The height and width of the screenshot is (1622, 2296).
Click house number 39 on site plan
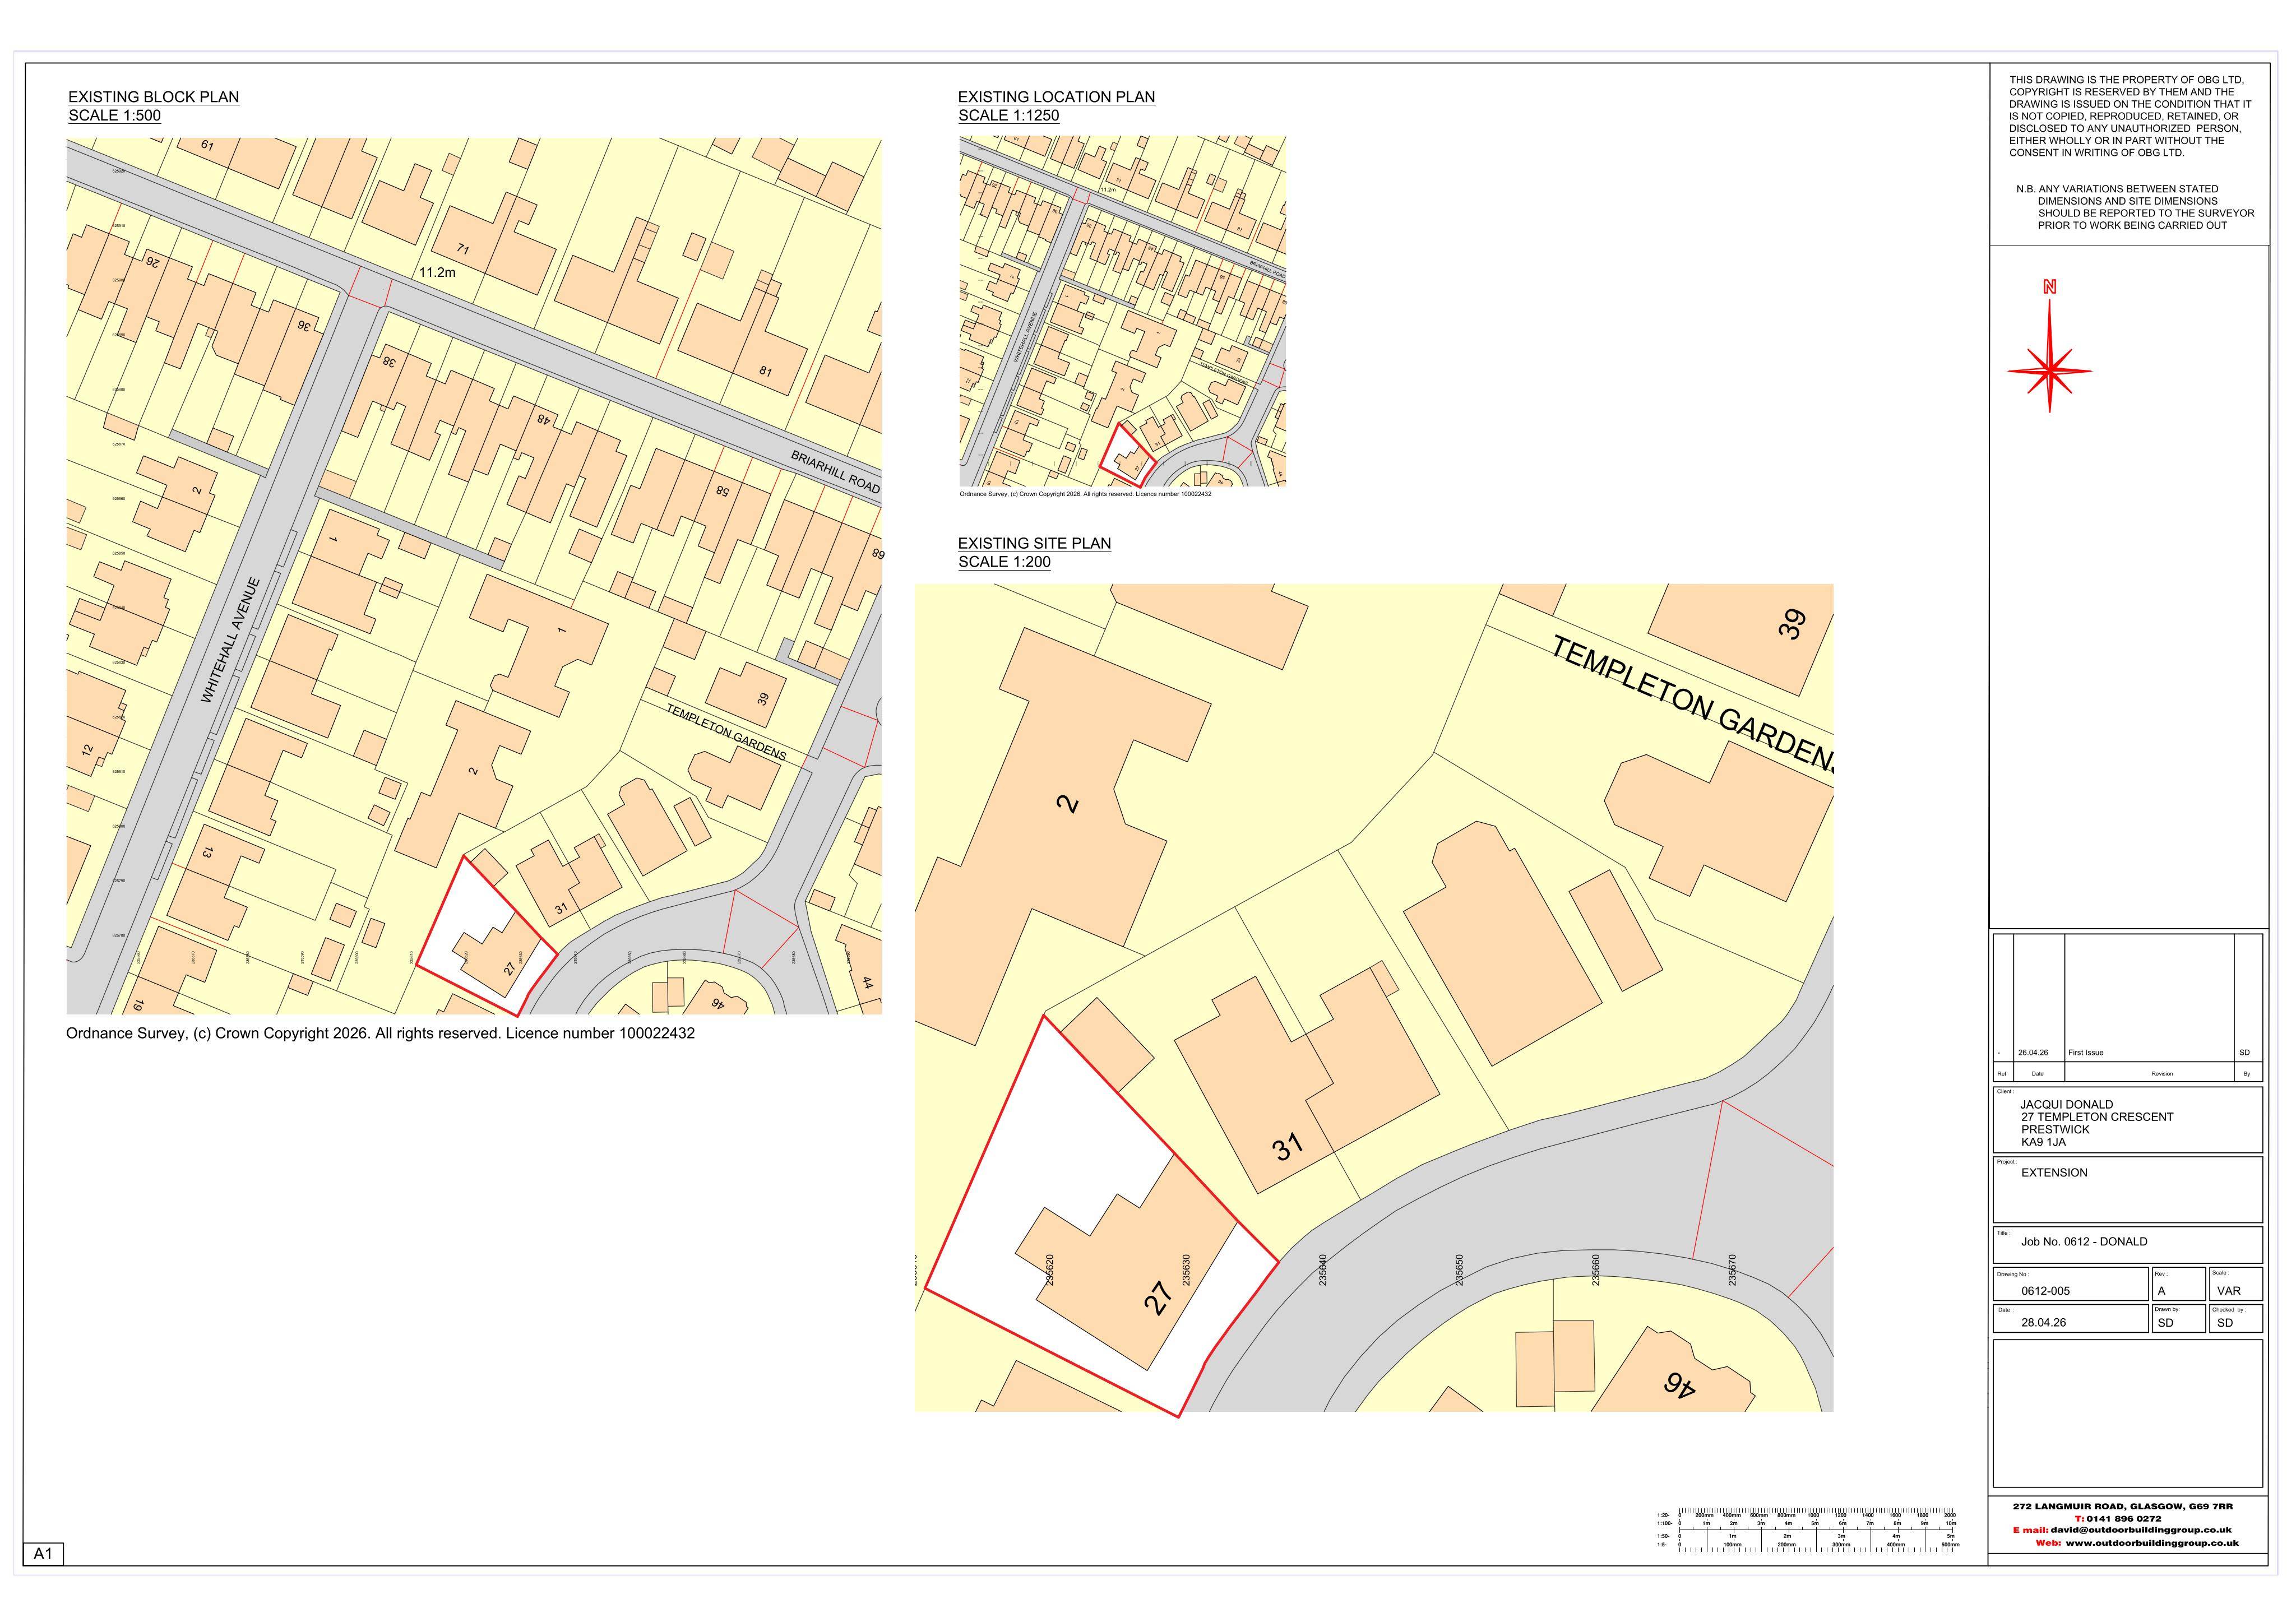pyautogui.click(x=1793, y=624)
